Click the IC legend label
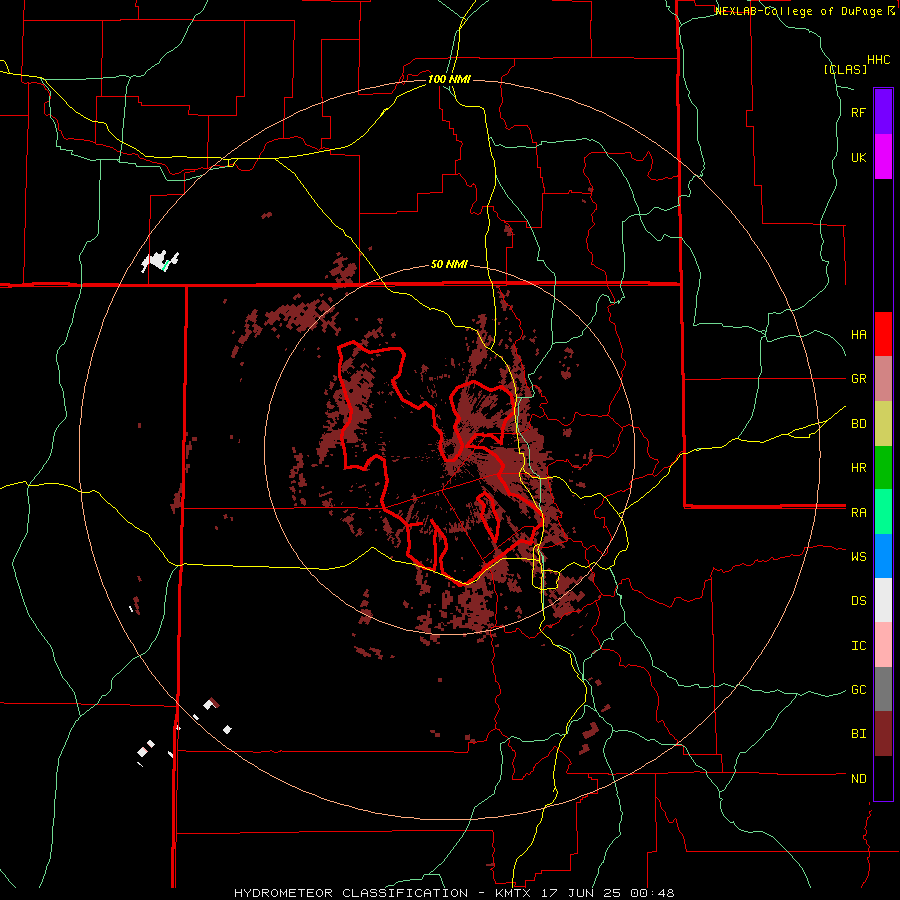 pos(859,646)
